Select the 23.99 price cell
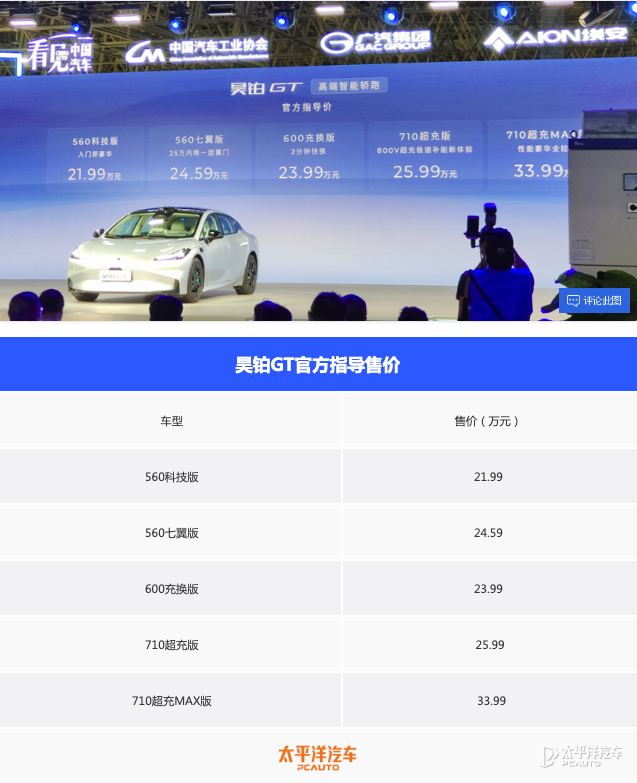This screenshot has width=637, height=783. click(x=490, y=588)
